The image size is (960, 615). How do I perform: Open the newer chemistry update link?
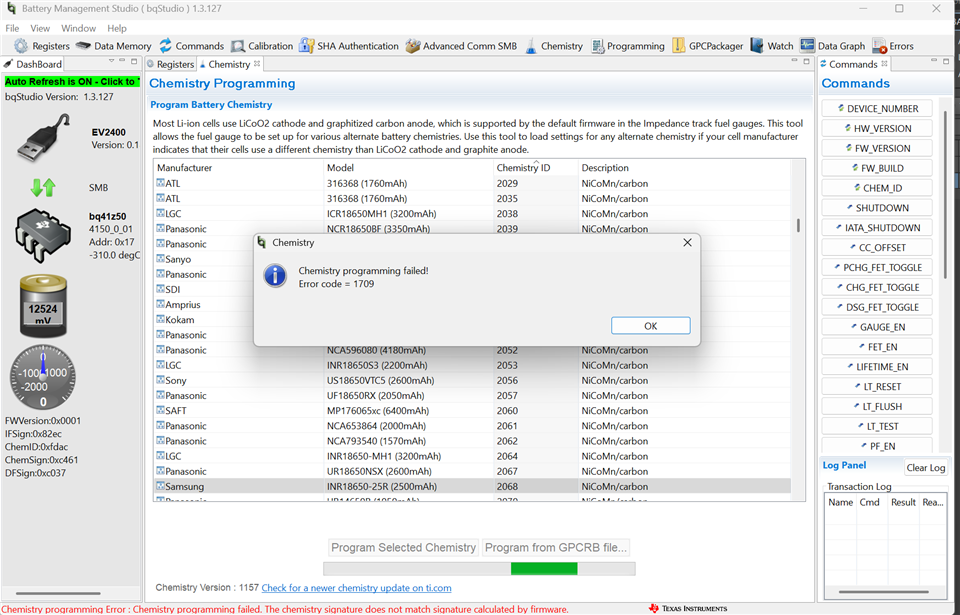pos(356,588)
